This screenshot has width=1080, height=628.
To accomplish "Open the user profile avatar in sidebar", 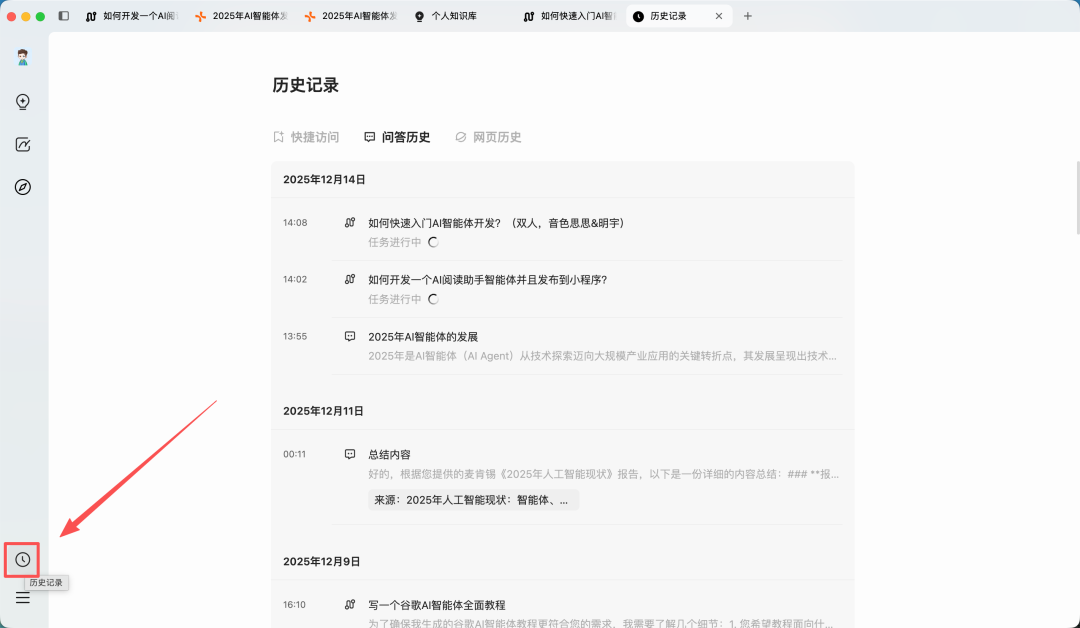I will click(x=22, y=57).
